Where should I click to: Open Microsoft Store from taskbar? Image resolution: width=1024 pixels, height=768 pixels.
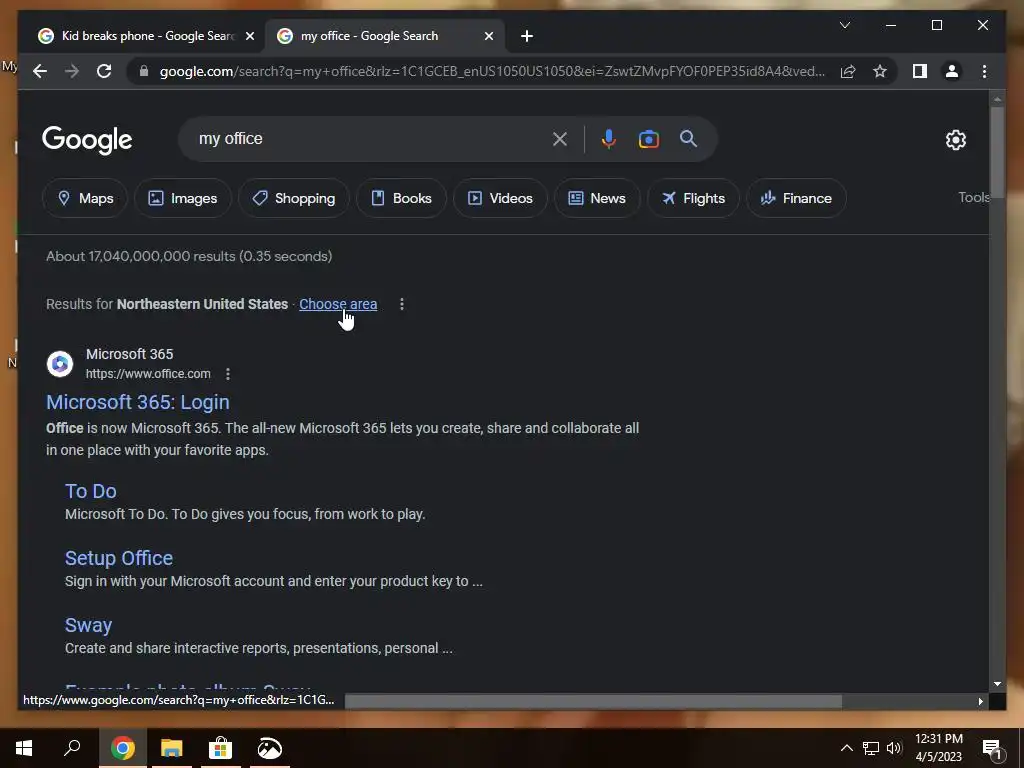click(220, 748)
